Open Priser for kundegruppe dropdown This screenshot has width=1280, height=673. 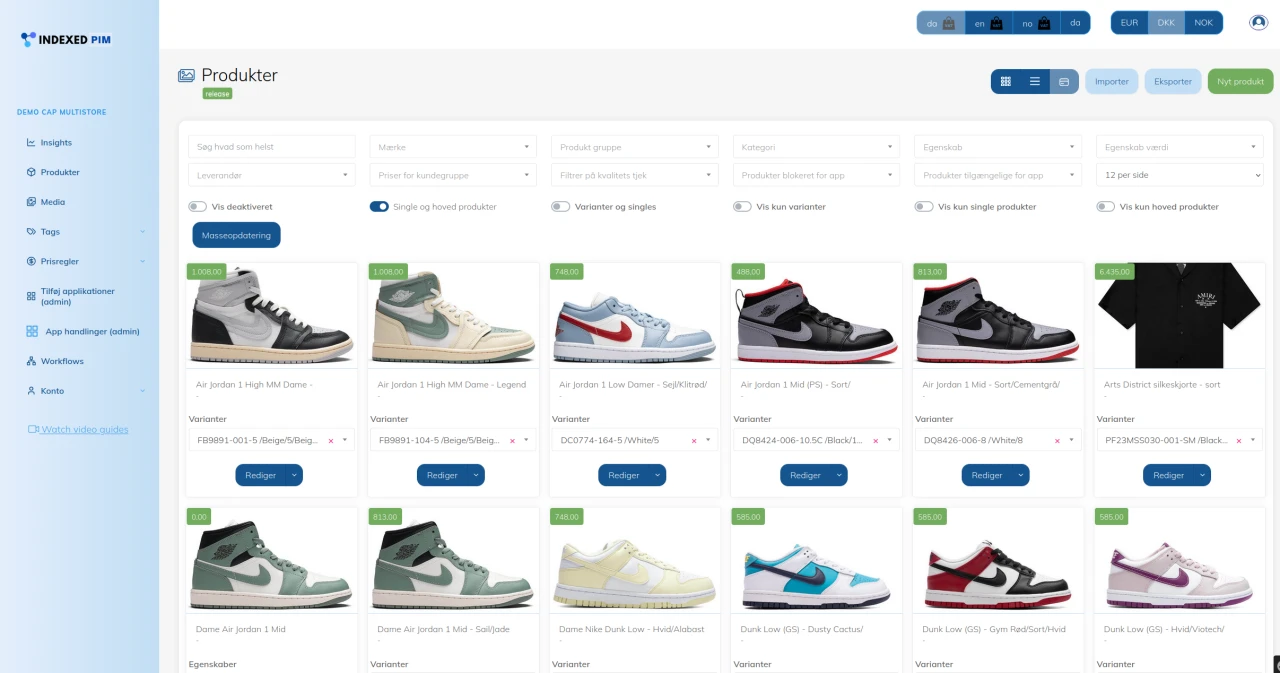click(453, 175)
